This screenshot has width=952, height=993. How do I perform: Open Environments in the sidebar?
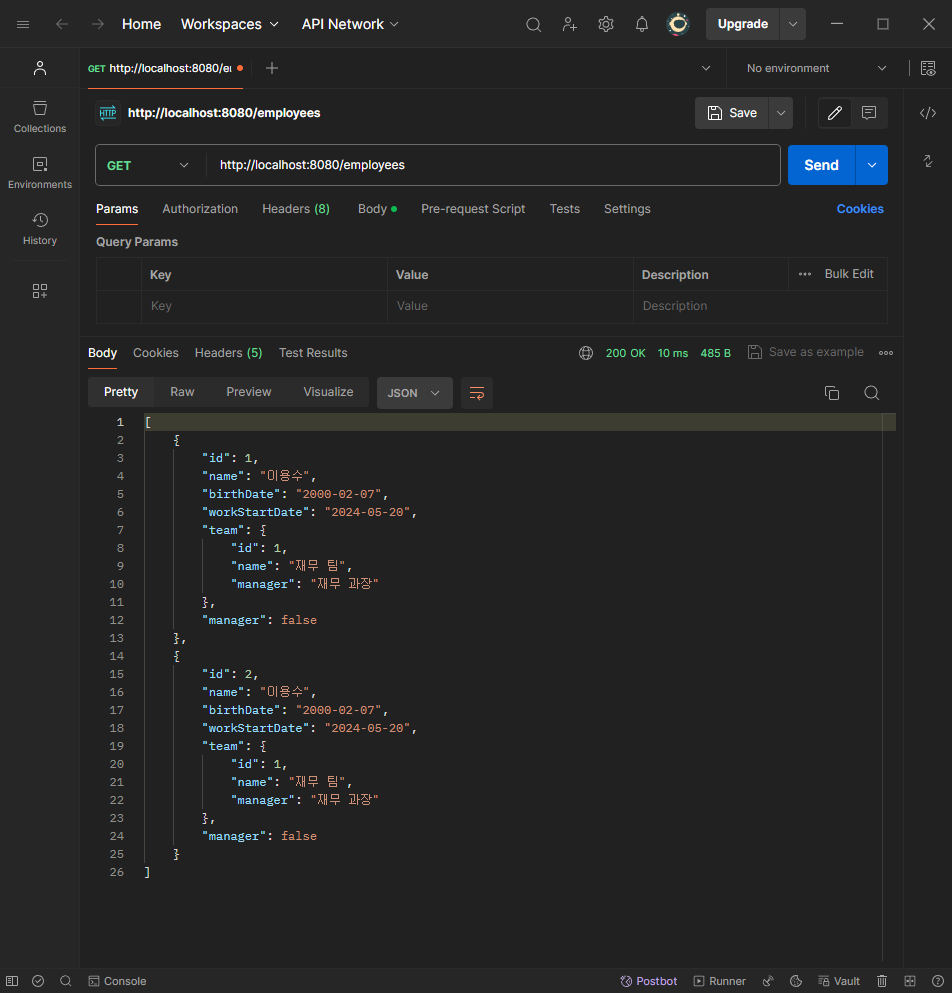(40, 173)
